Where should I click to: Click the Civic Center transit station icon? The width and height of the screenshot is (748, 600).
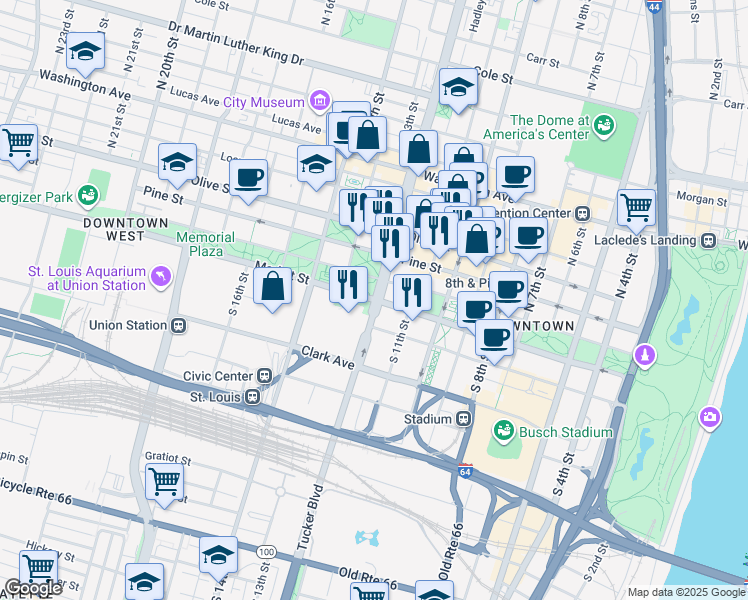(264, 376)
